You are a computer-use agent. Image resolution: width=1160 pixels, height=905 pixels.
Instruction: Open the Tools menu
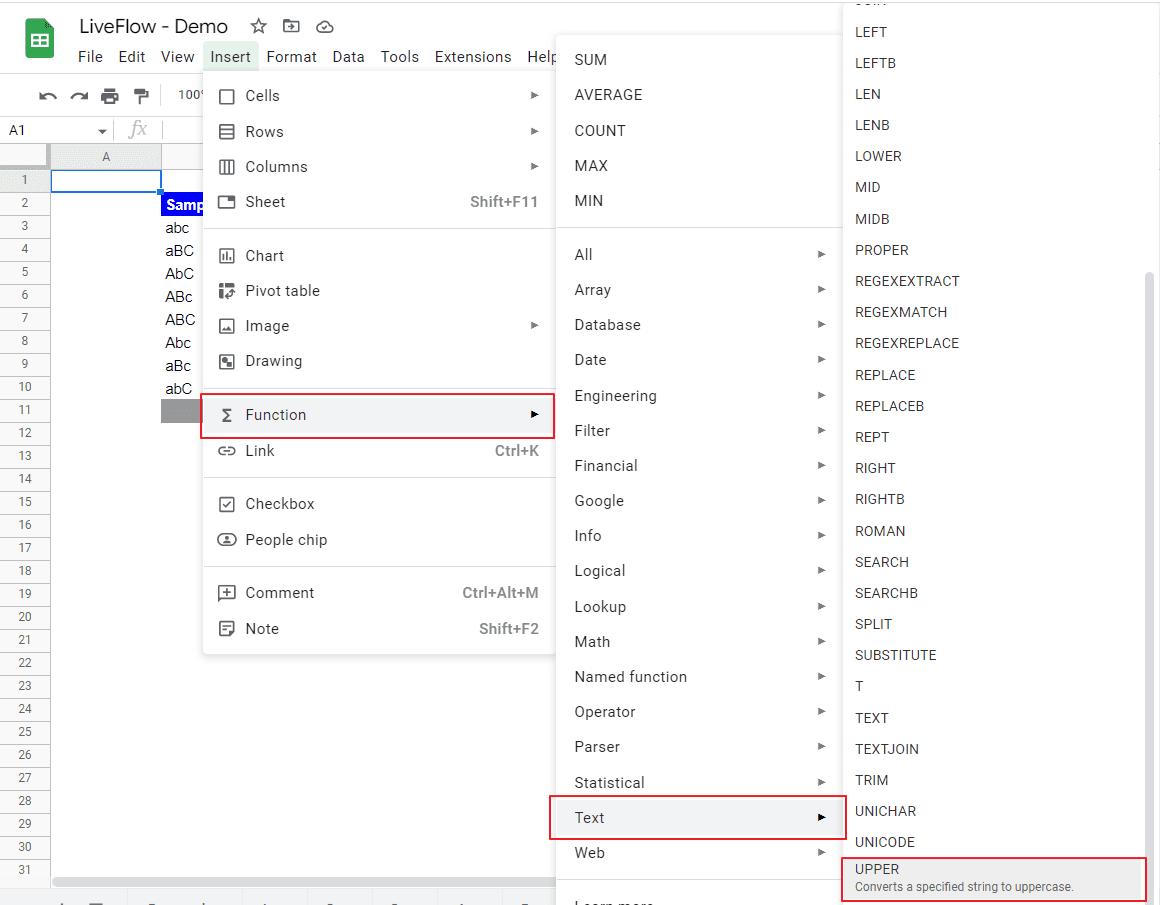[399, 57]
